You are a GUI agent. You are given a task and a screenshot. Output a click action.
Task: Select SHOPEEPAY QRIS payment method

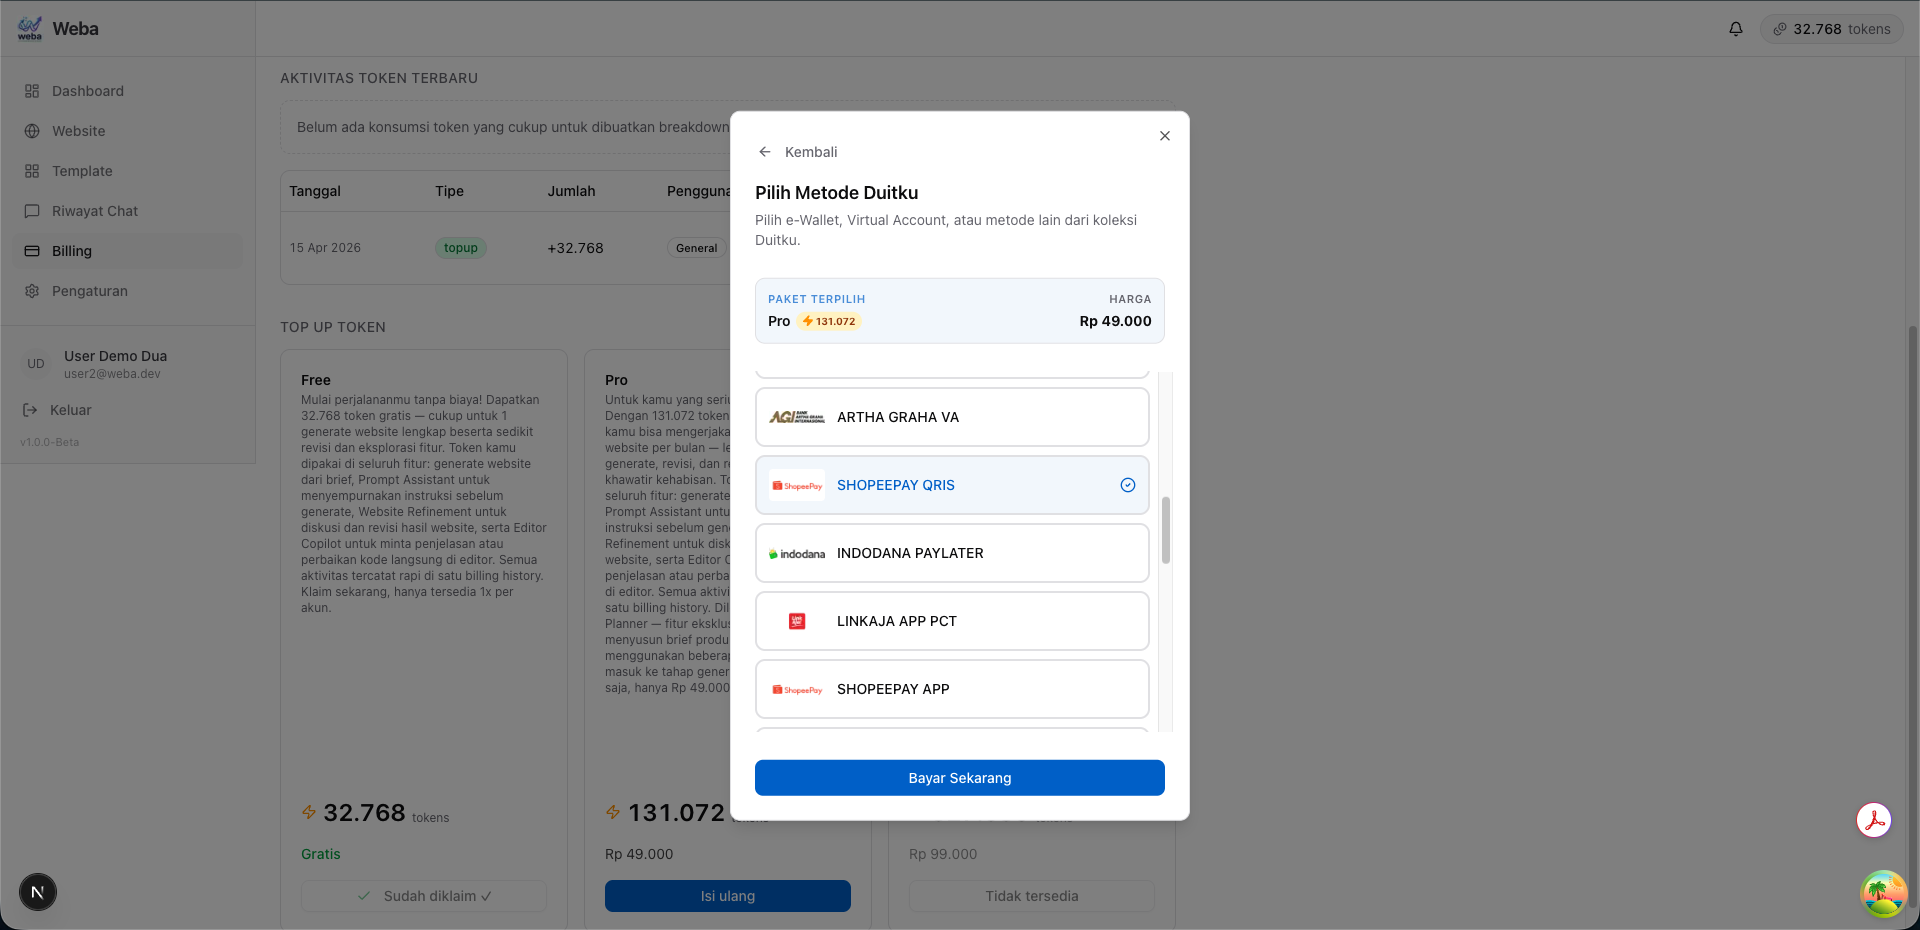(952, 485)
